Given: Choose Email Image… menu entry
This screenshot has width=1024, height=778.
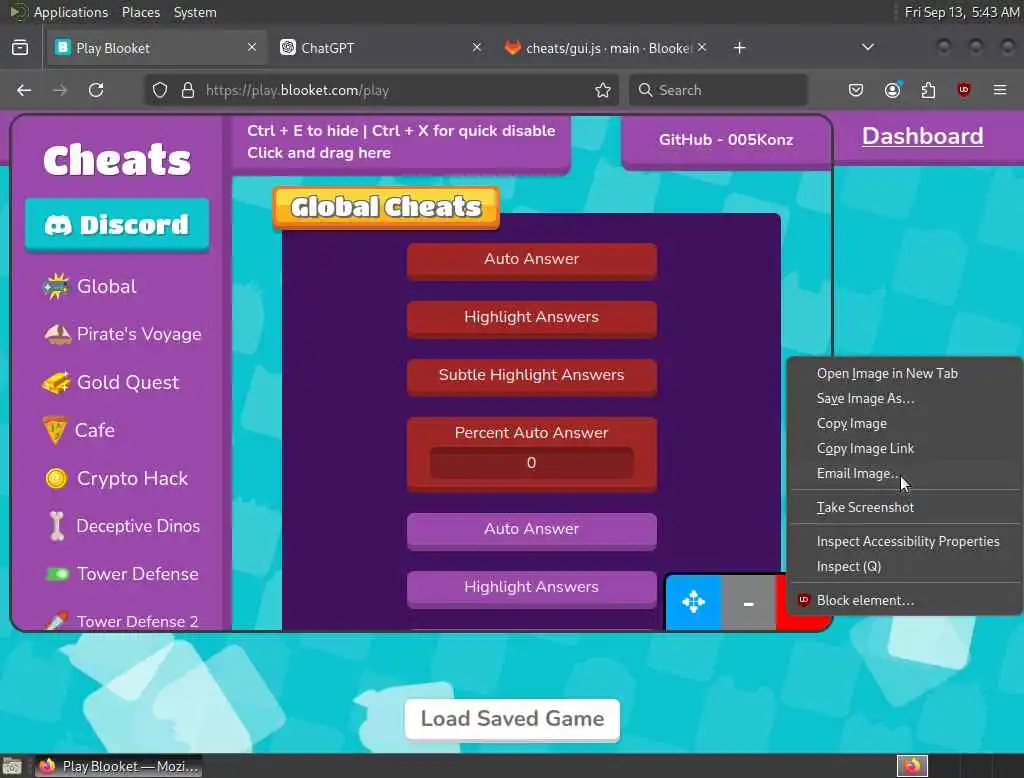Looking at the screenshot, I should [x=904, y=473].
